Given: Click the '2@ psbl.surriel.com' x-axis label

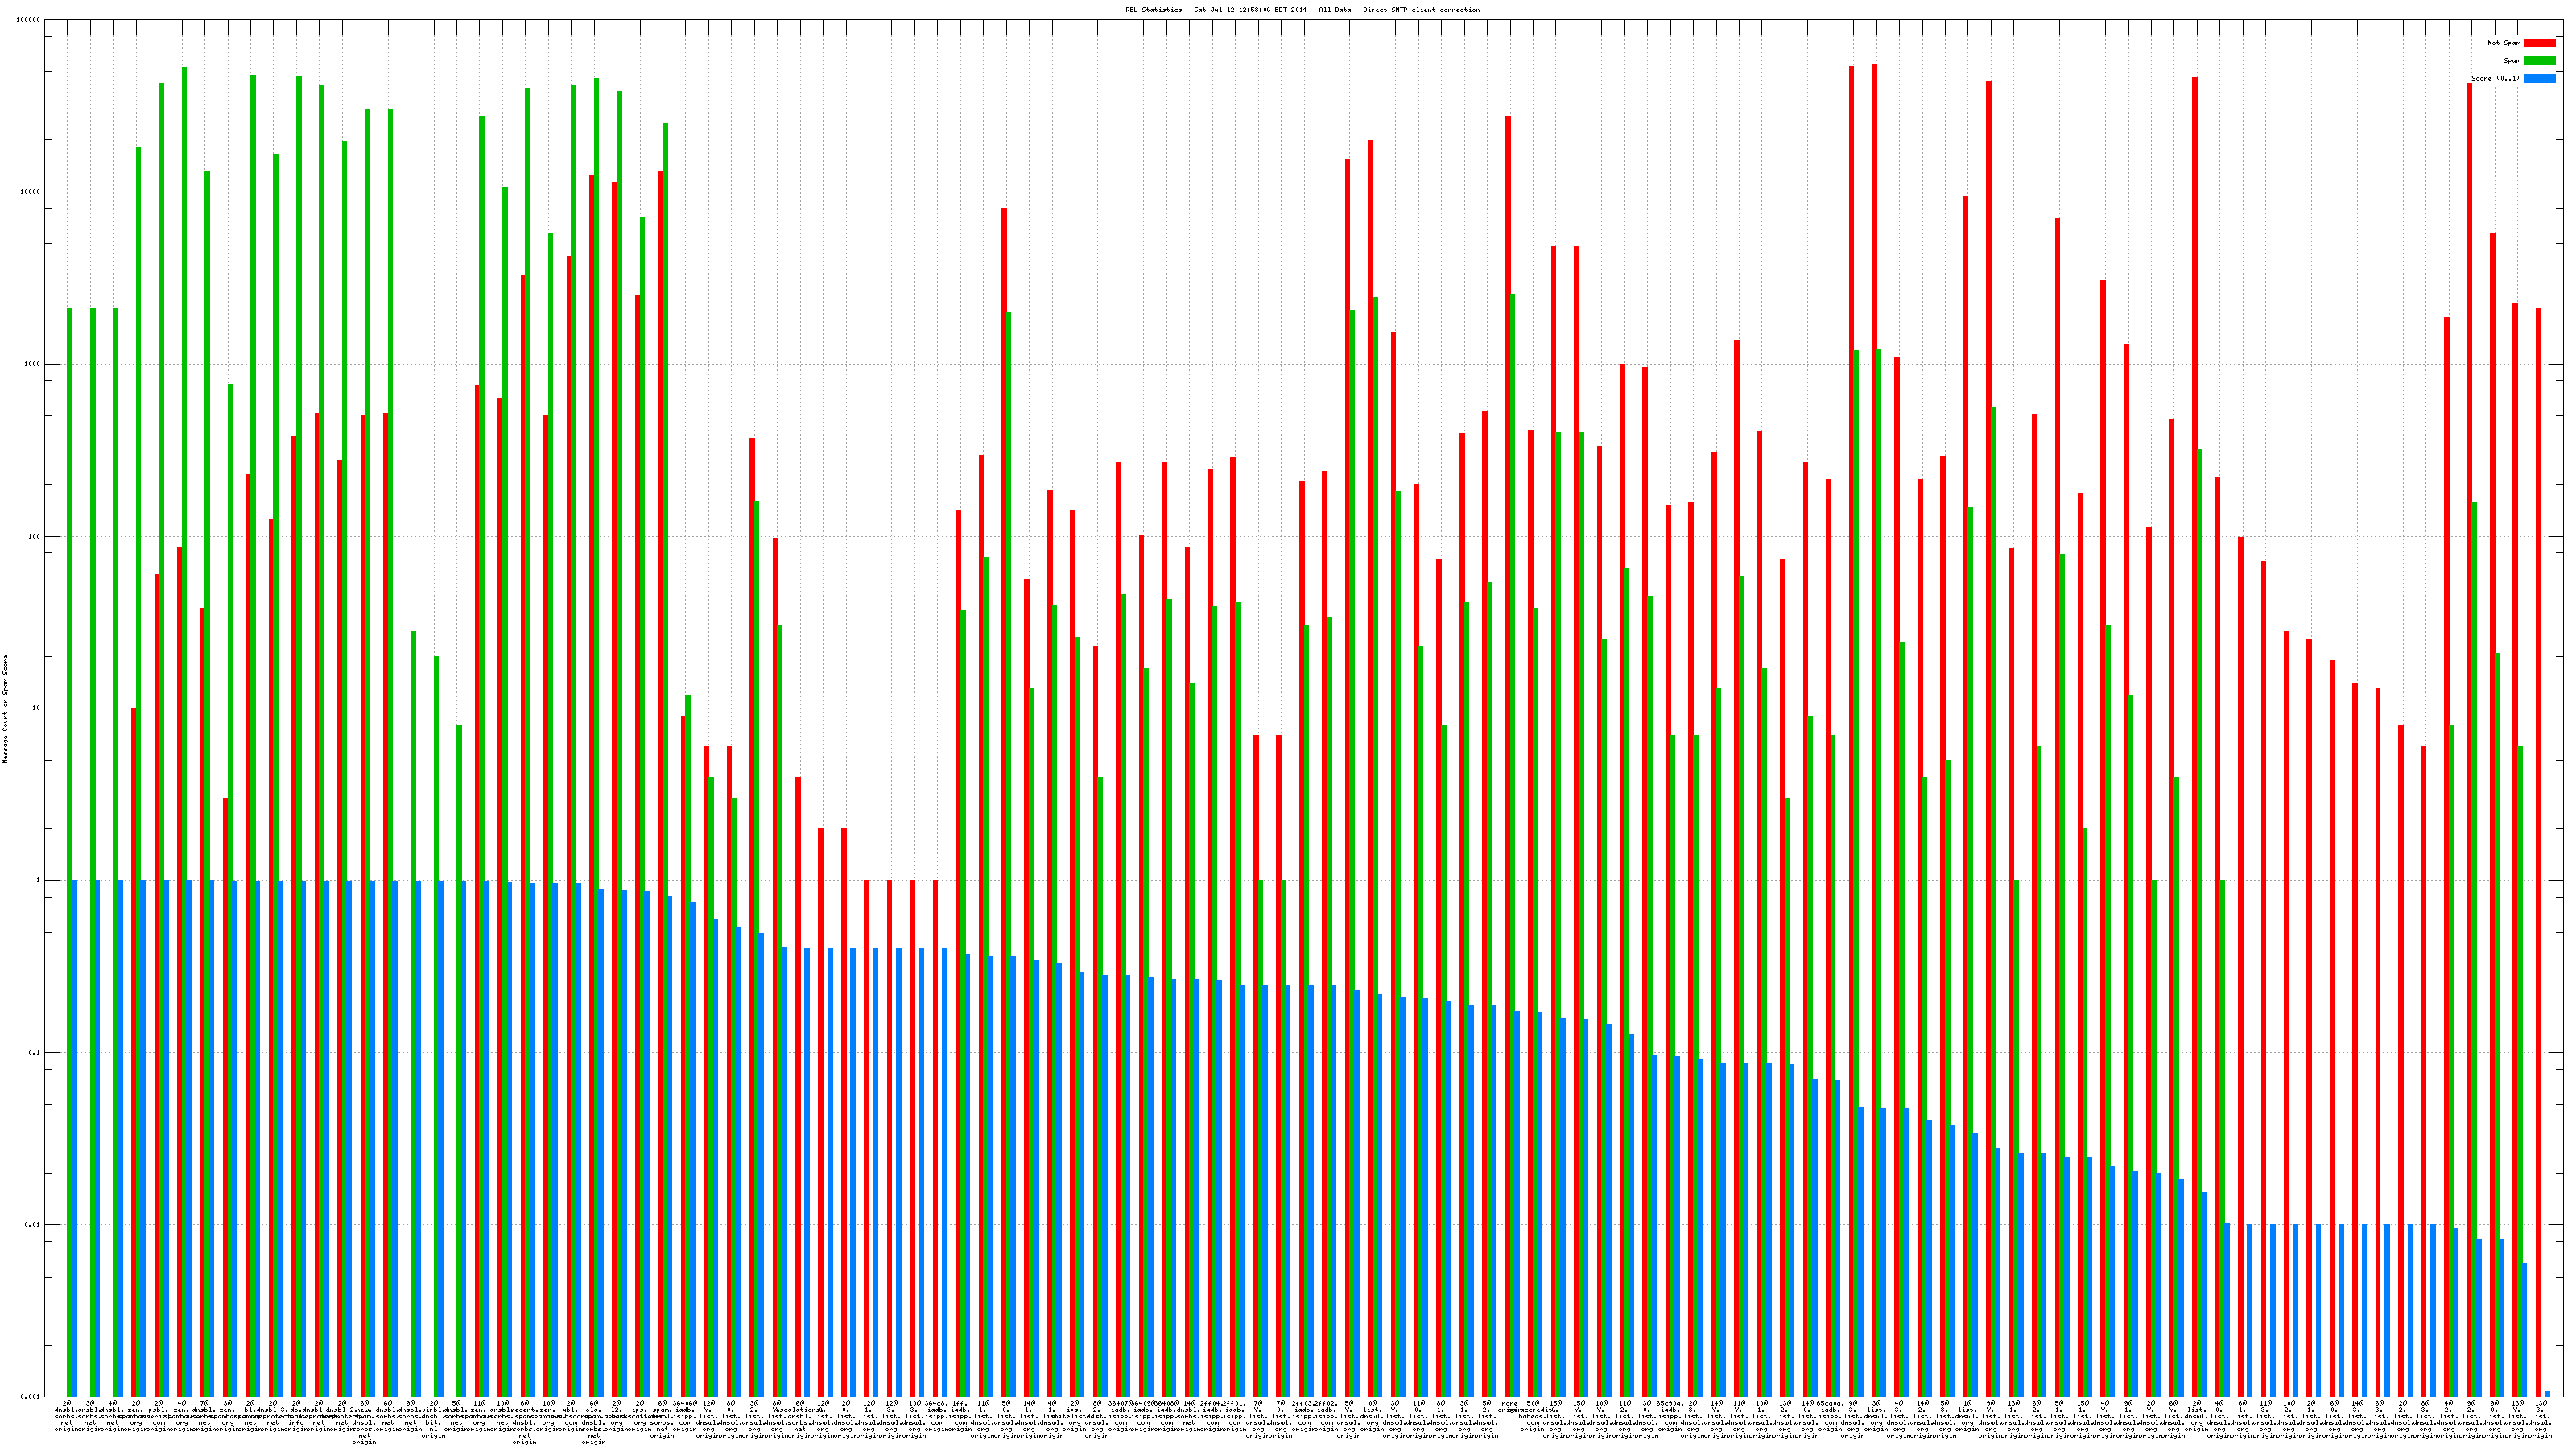Looking at the screenshot, I should (159, 1418).
